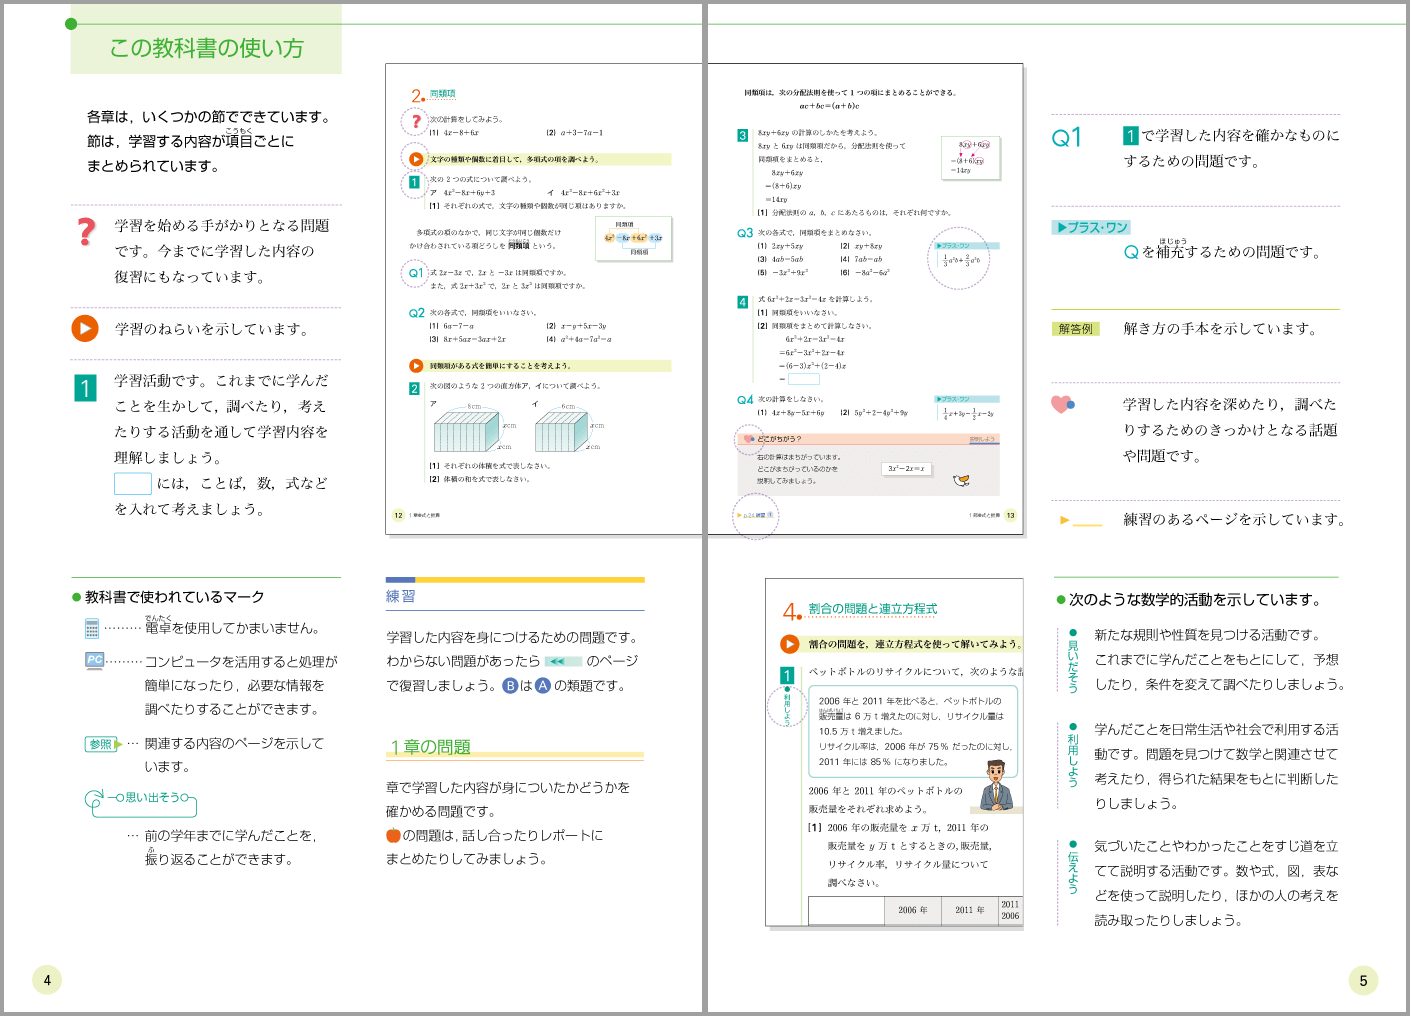Click the 1章の問題 section heading
The height and width of the screenshot is (1016, 1410).
tap(430, 747)
